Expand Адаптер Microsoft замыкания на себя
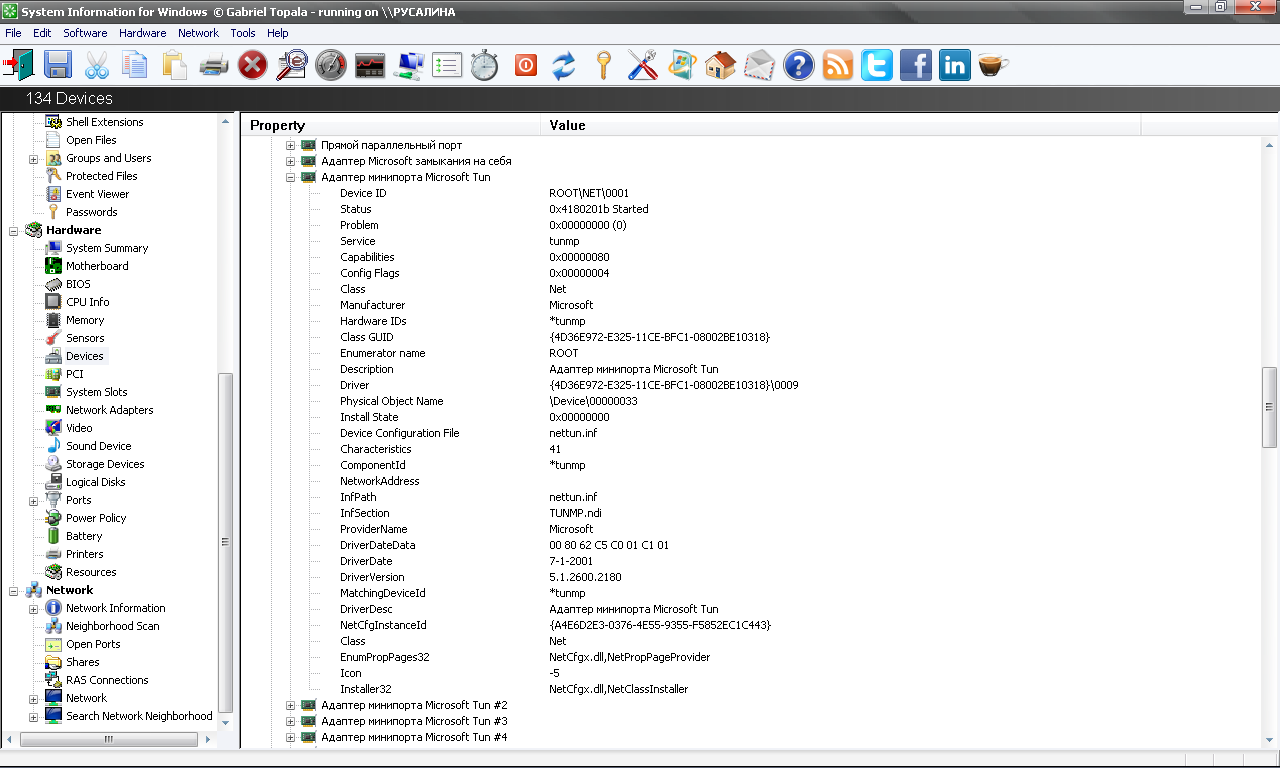 291,161
